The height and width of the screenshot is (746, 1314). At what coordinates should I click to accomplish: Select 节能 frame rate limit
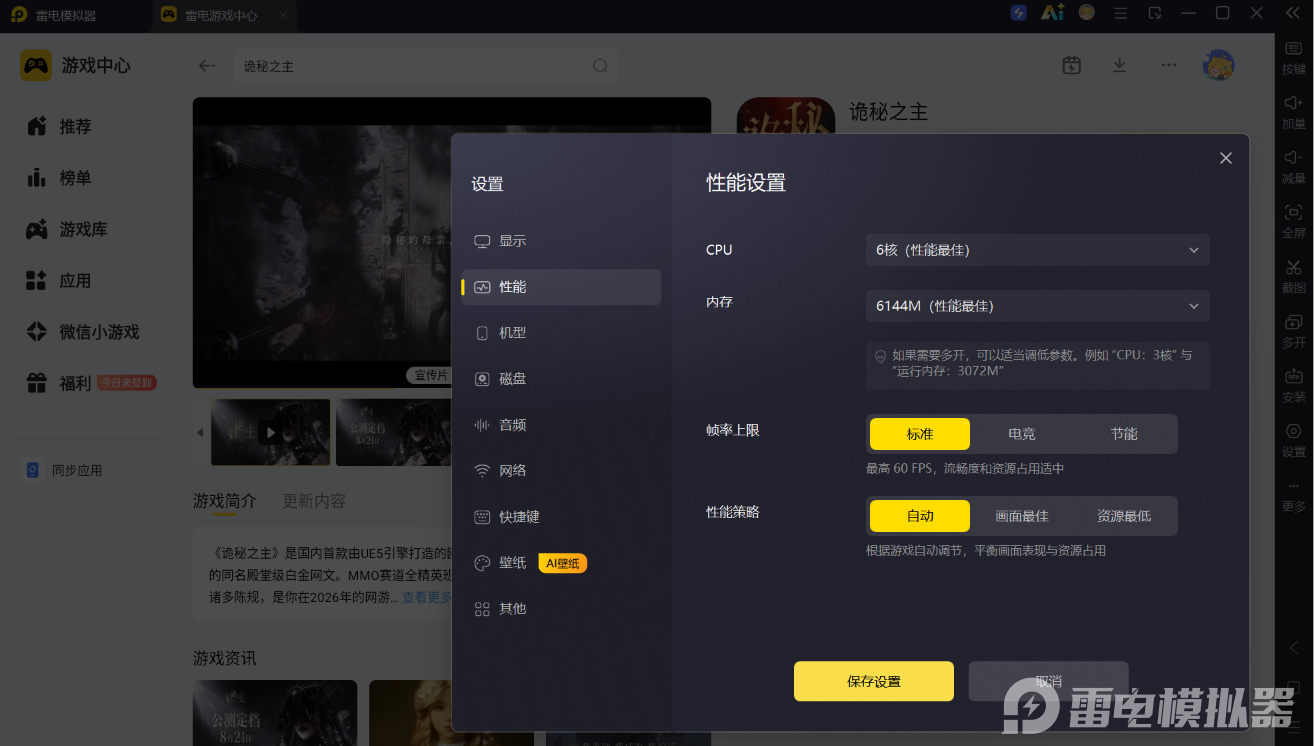pos(1124,434)
